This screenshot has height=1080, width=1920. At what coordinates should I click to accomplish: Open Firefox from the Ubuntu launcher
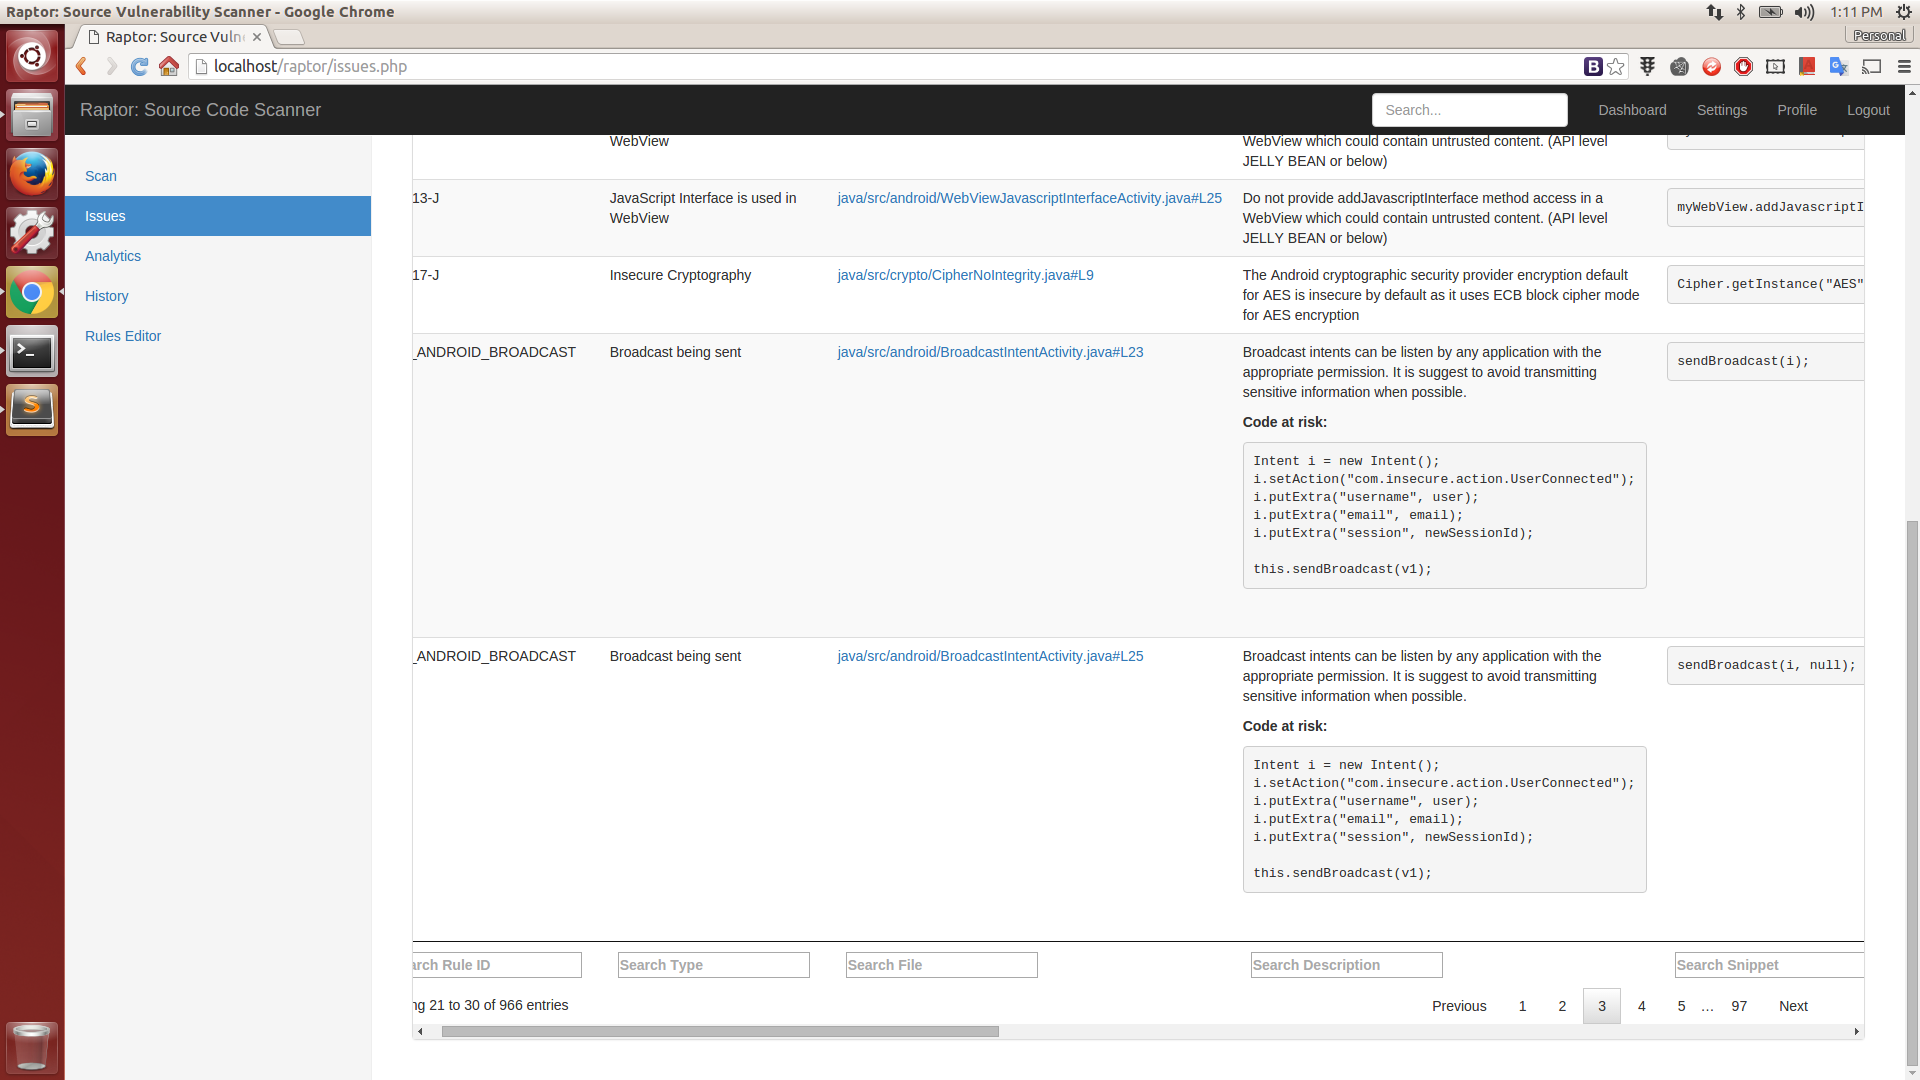(32, 174)
